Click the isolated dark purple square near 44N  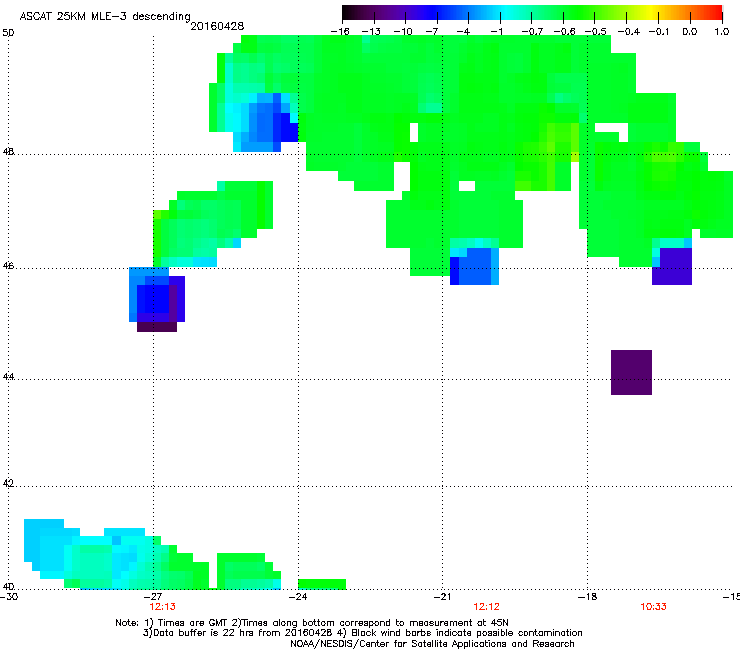[631, 372]
